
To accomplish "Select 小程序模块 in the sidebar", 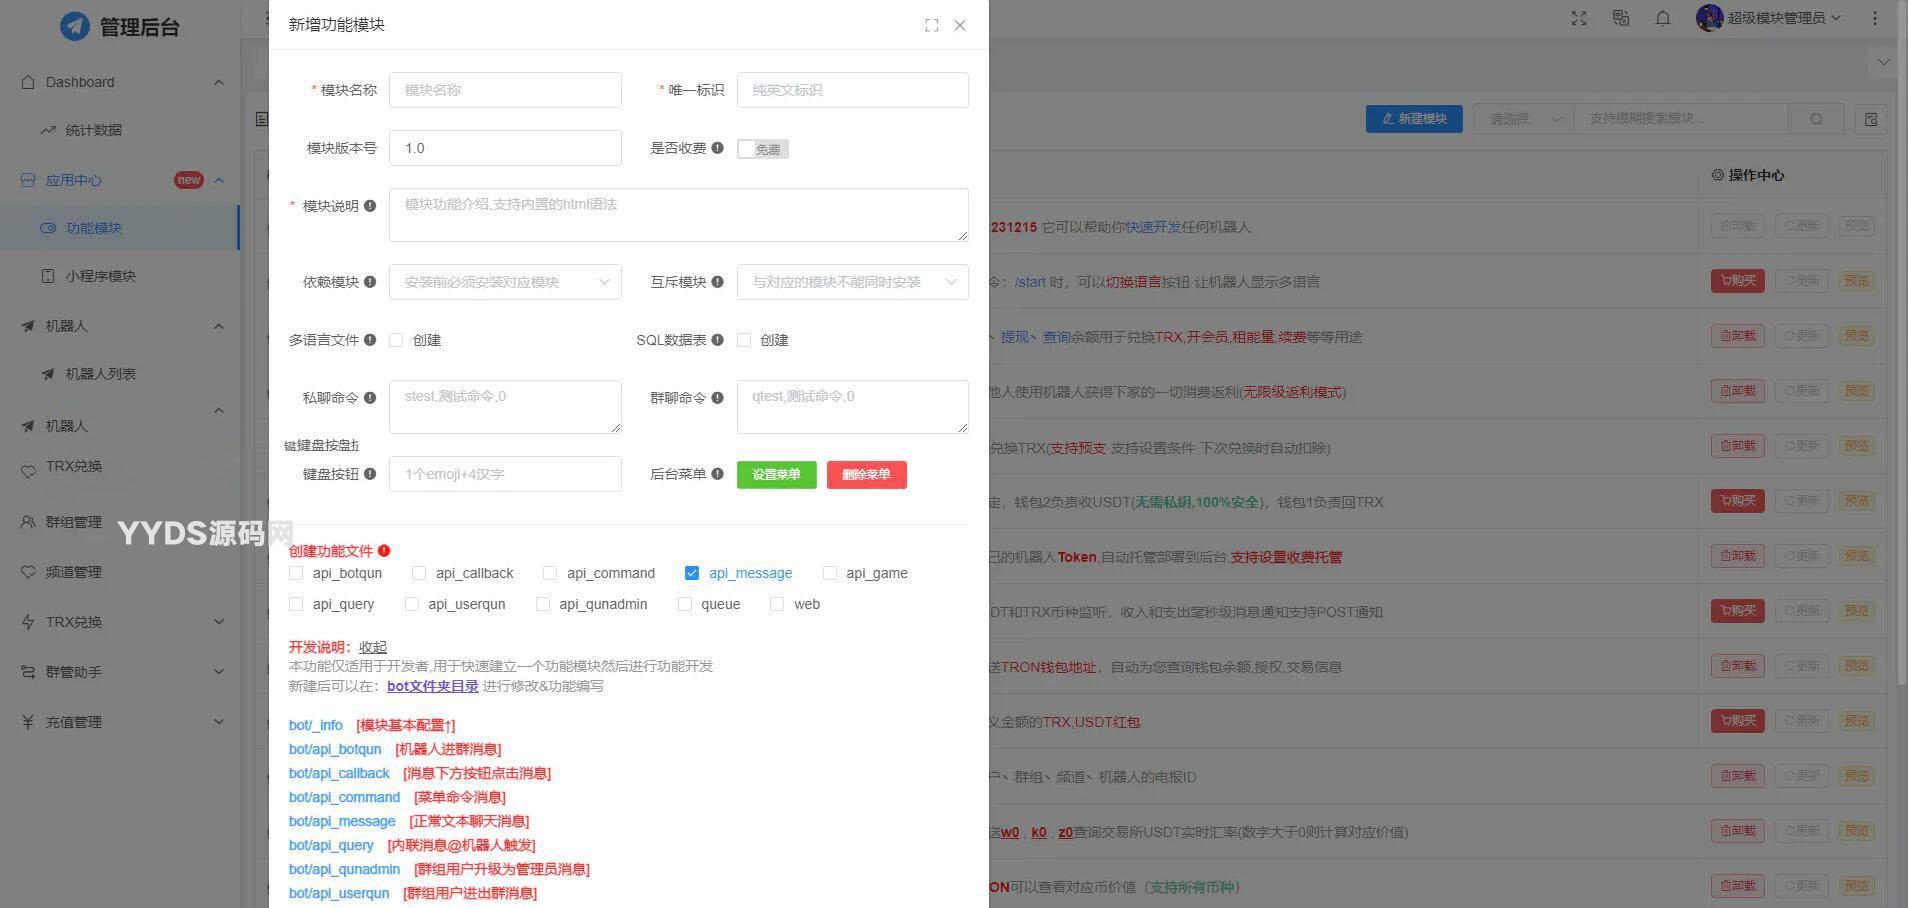I will (x=100, y=276).
